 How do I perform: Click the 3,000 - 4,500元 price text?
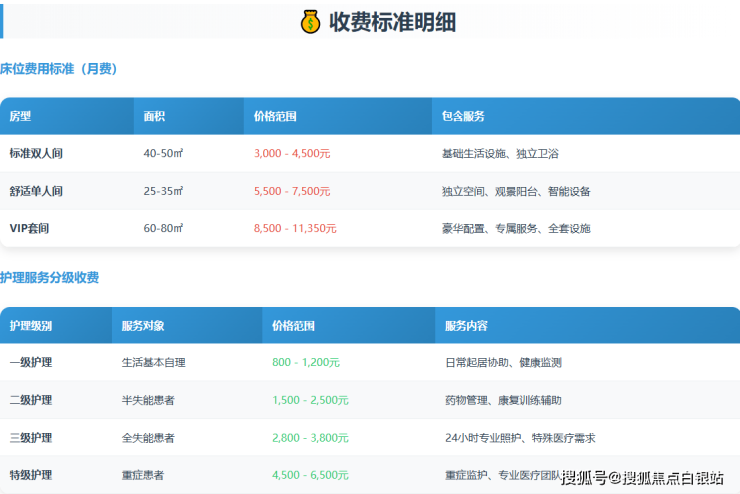(x=292, y=153)
